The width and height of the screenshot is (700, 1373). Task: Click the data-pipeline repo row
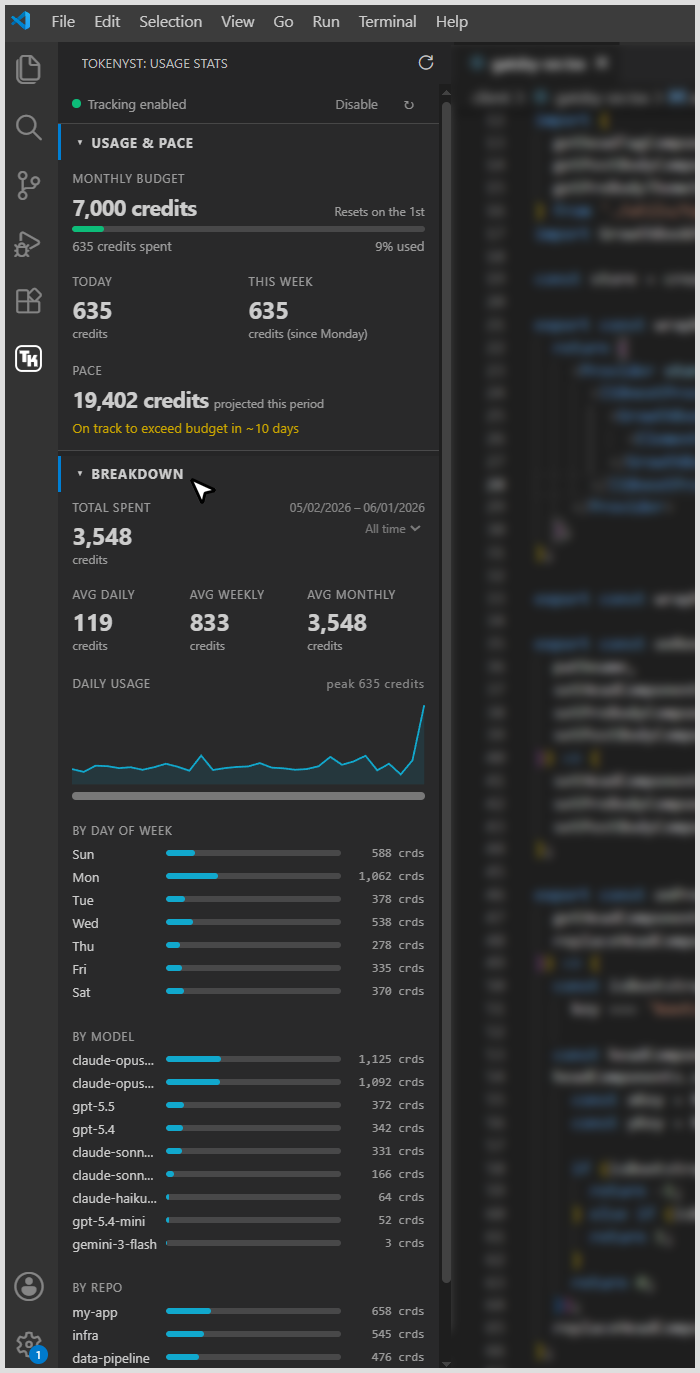[x=248, y=1357]
